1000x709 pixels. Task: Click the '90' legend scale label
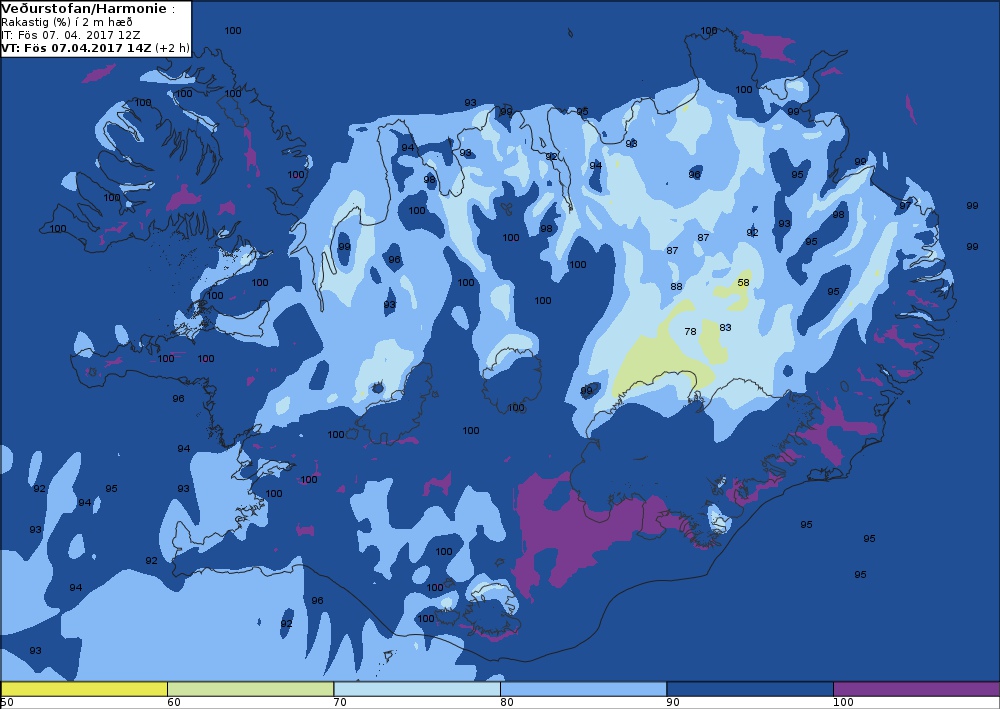pyautogui.click(x=673, y=703)
